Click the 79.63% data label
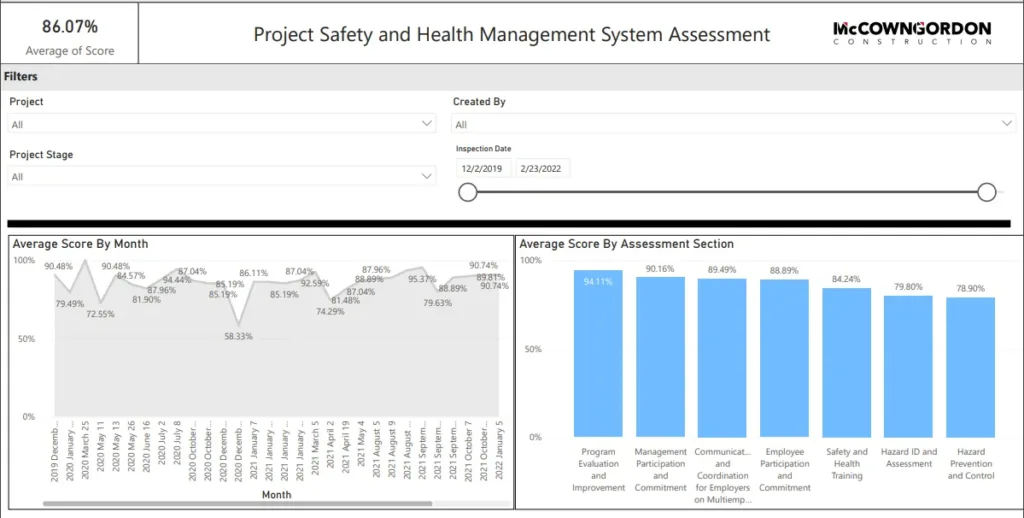The width and height of the screenshot is (1024, 518). pyautogui.click(x=437, y=303)
